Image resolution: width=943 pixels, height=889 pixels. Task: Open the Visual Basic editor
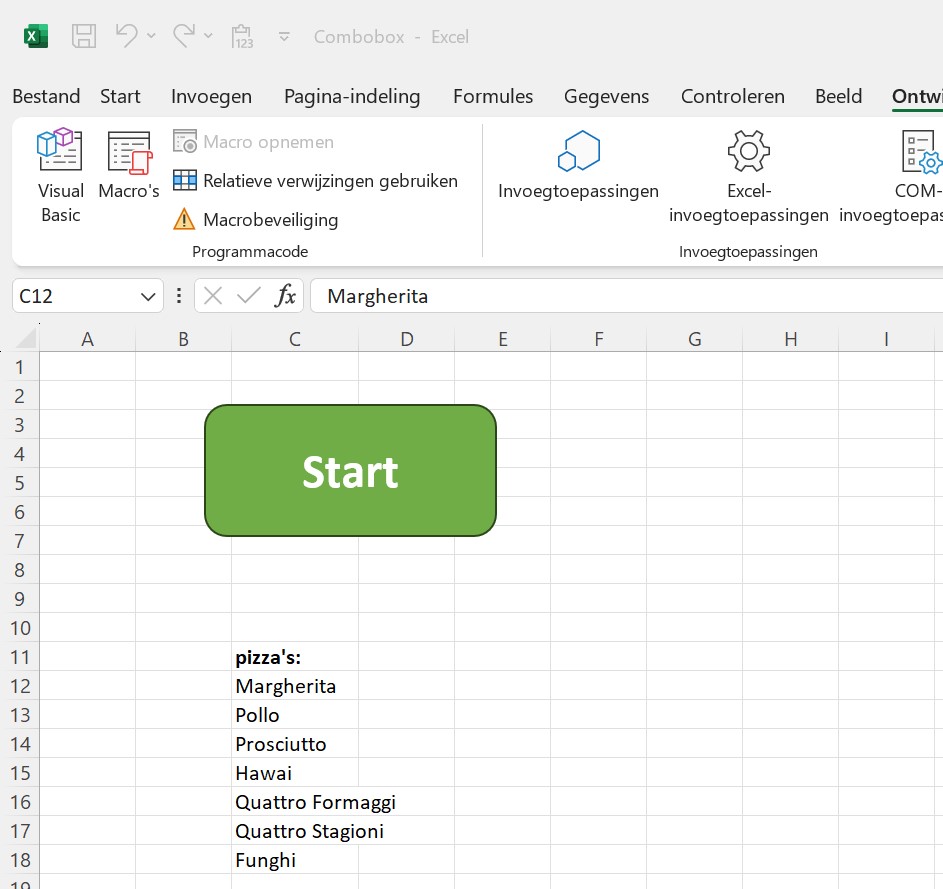pos(60,175)
